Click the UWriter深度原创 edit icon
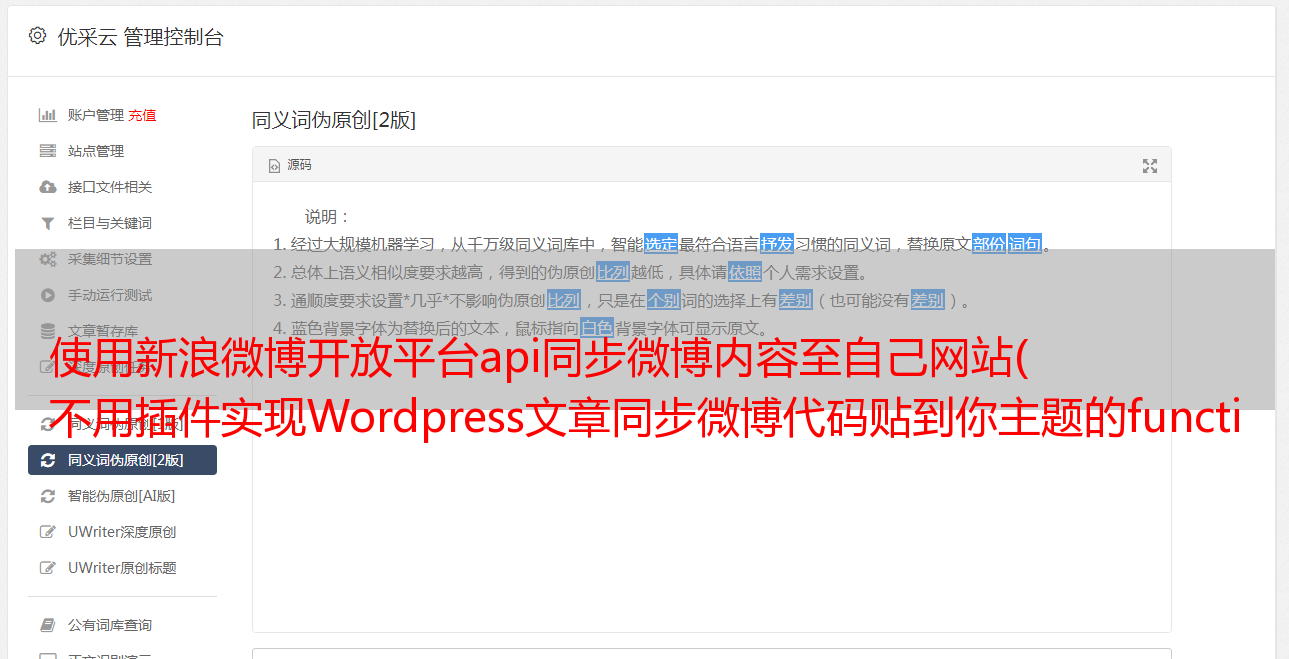The width and height of the screenshot is (1289, 659). click(47, 532)
